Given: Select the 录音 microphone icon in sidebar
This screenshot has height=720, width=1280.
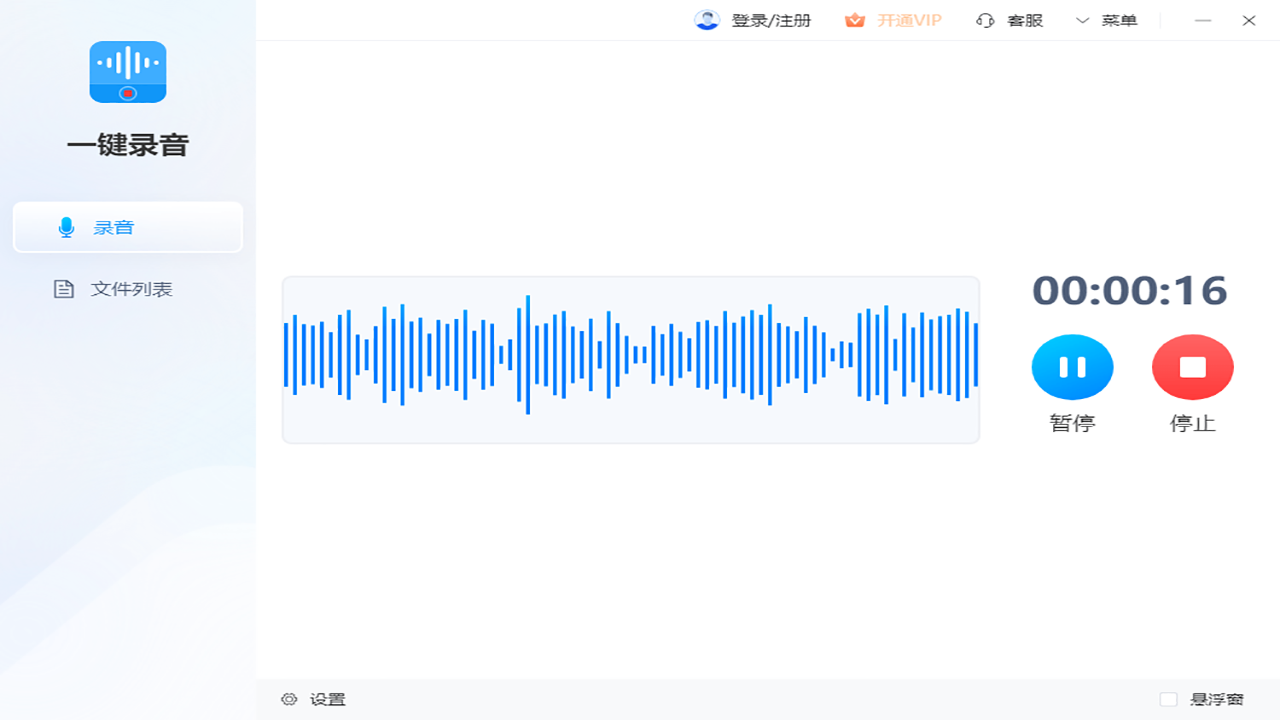Looking at the screenshot, I should point(66,227).
